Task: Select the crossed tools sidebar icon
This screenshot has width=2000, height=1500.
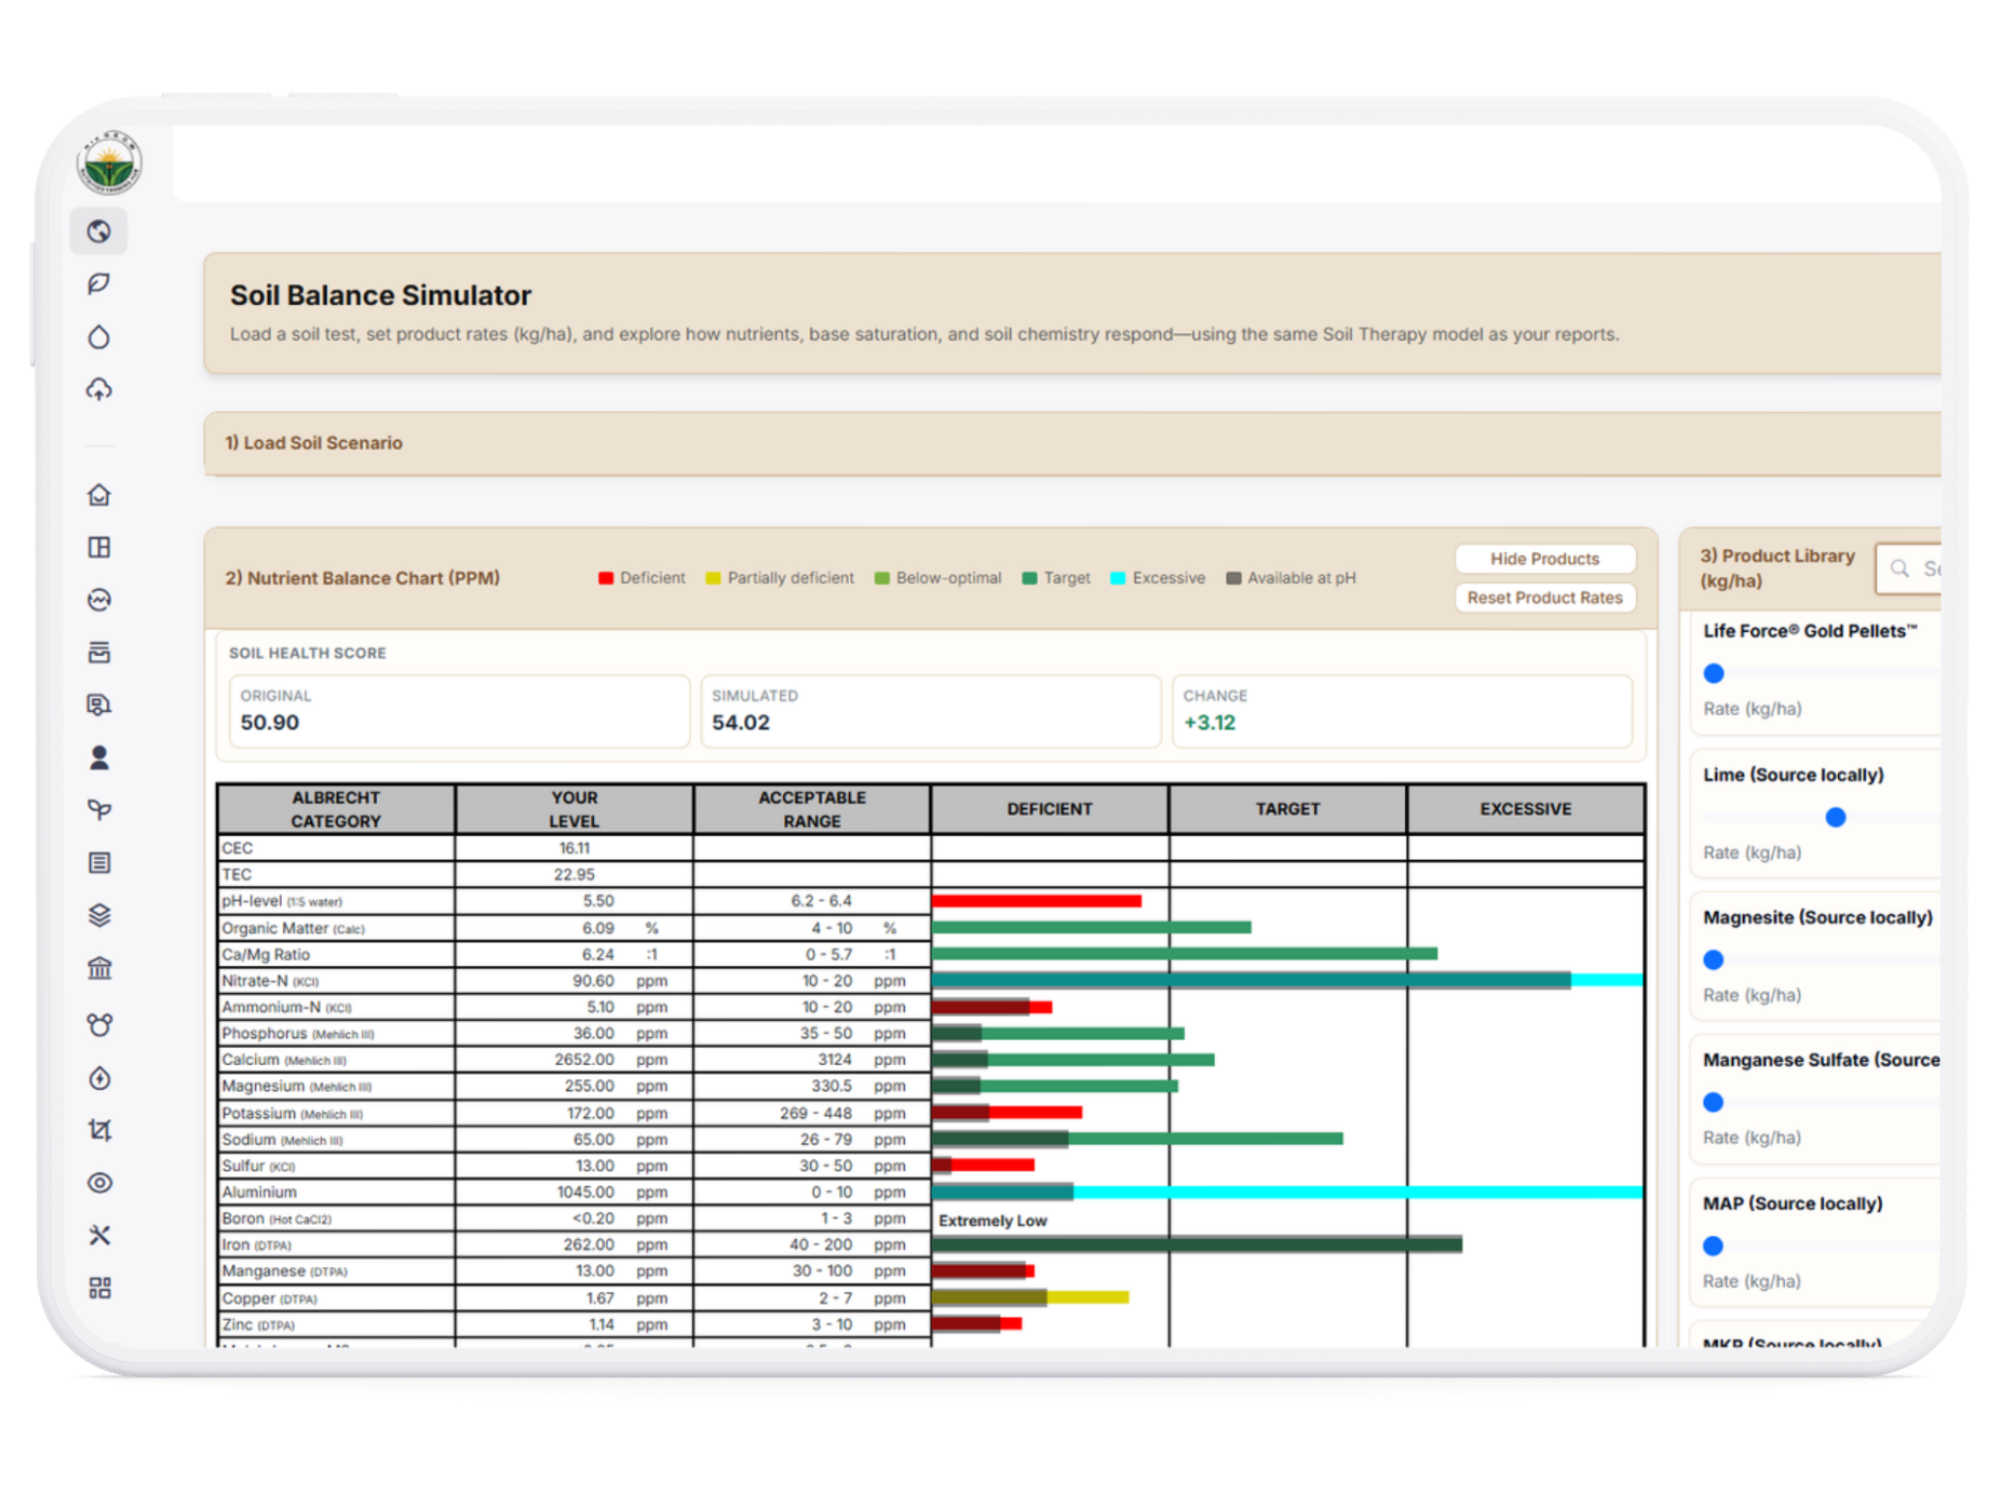Action: pos(99,1235)
